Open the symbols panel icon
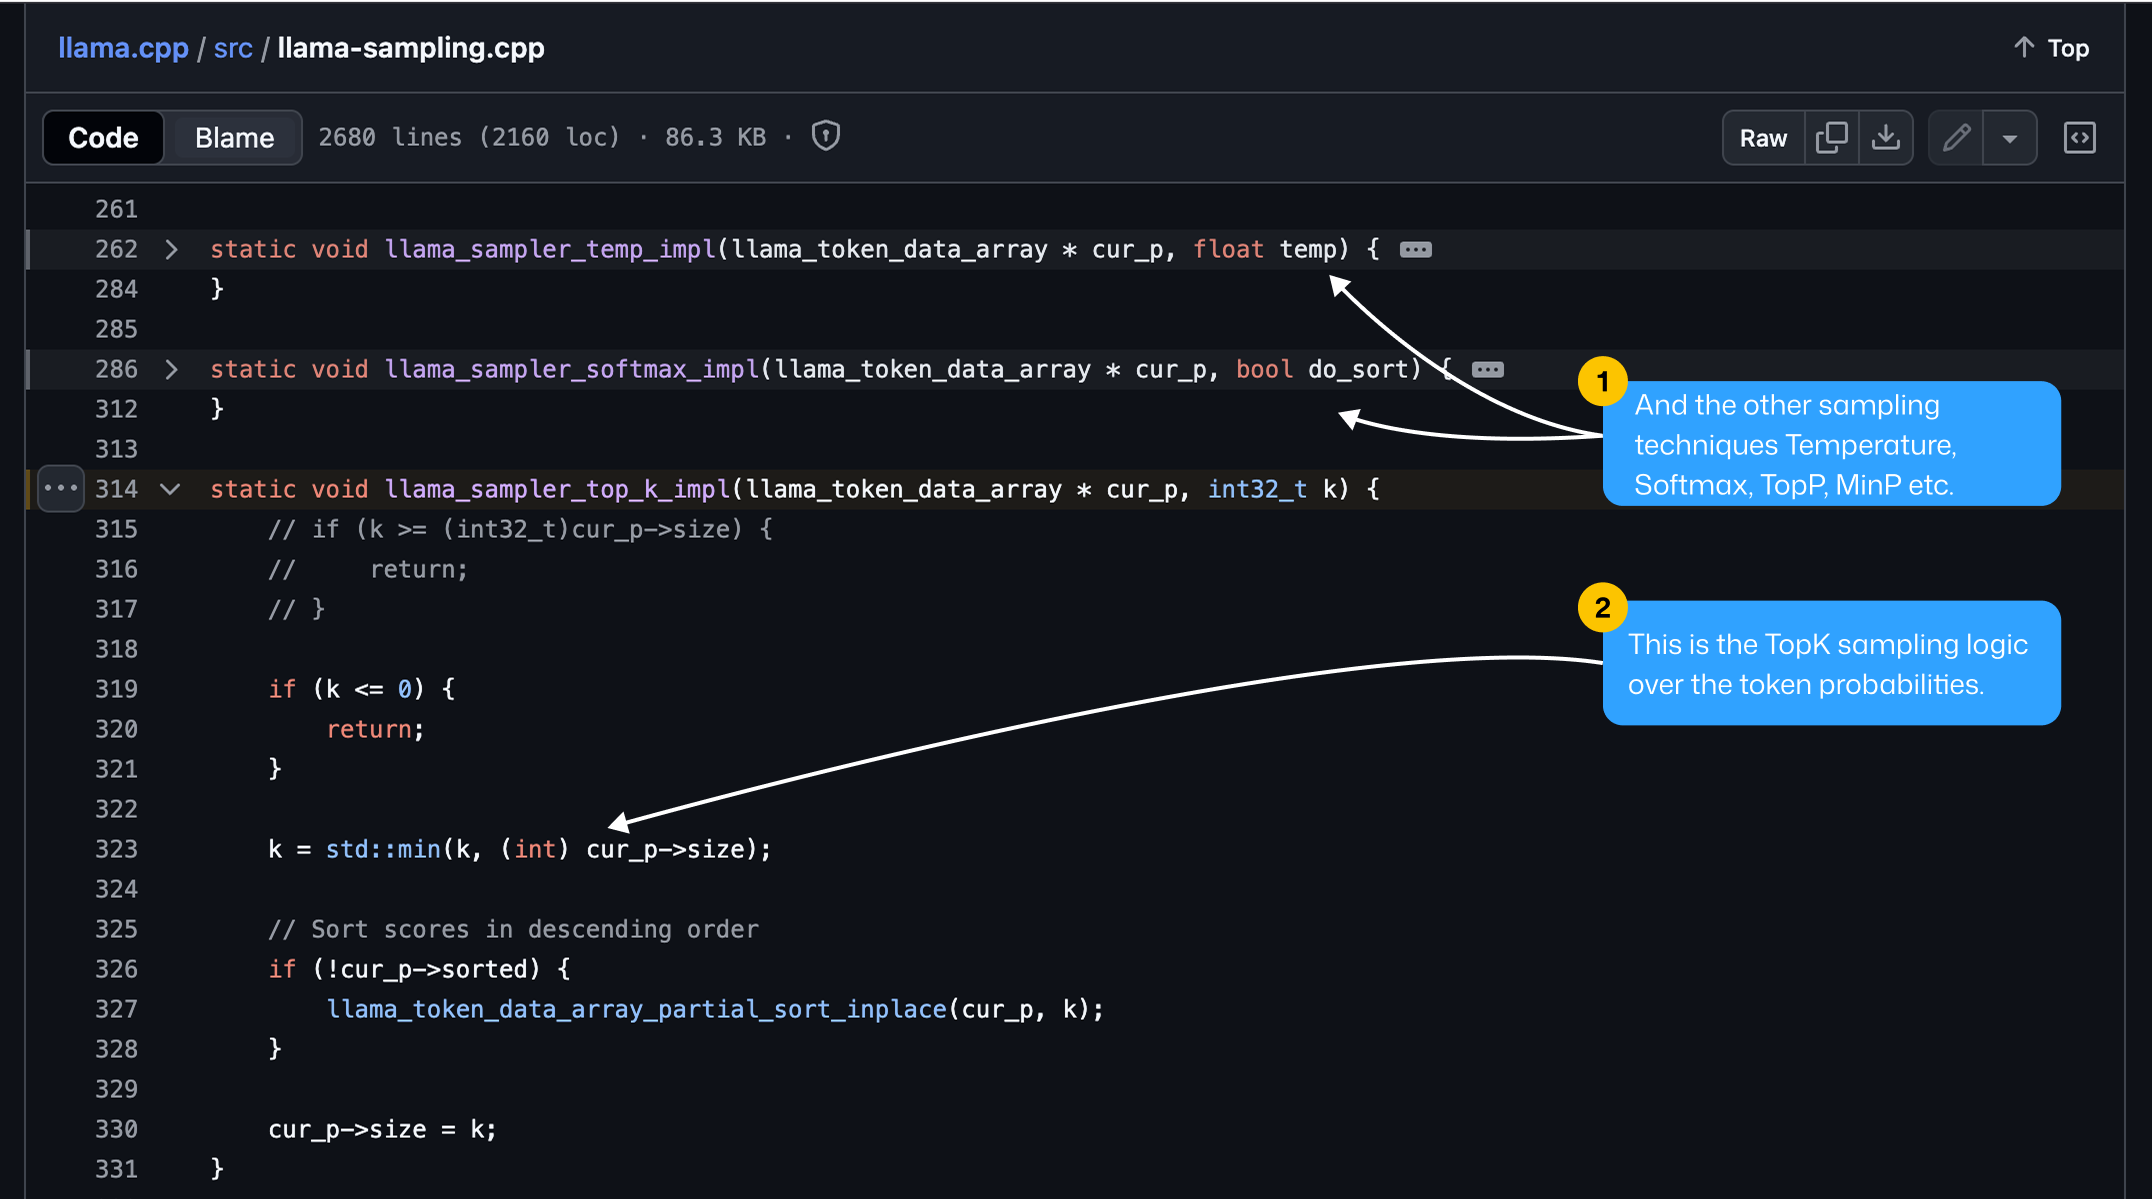 2079,137
